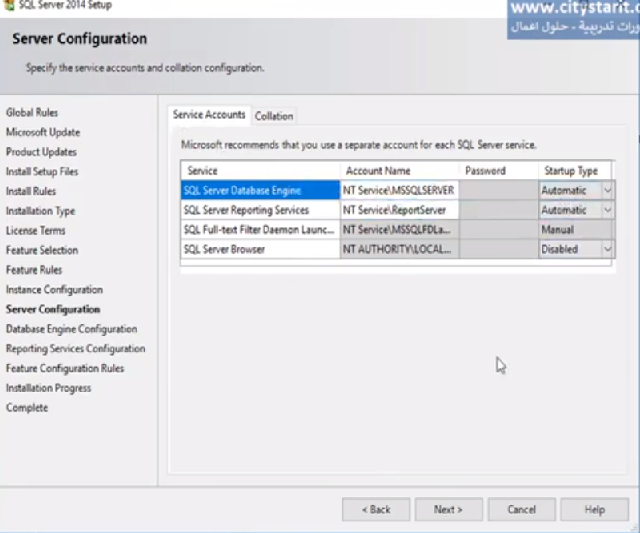Screen dimensions: 640x533
Task: Click Feature Configuration Rules step
Action: click(x=65, y=368)
